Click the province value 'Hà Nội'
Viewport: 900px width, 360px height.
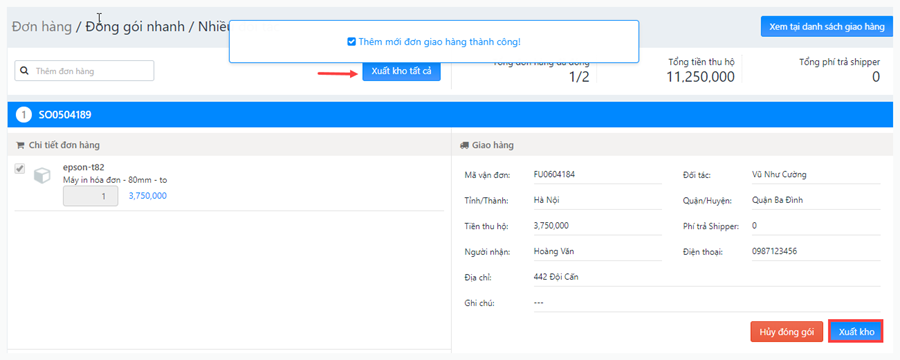click(546, 200)
